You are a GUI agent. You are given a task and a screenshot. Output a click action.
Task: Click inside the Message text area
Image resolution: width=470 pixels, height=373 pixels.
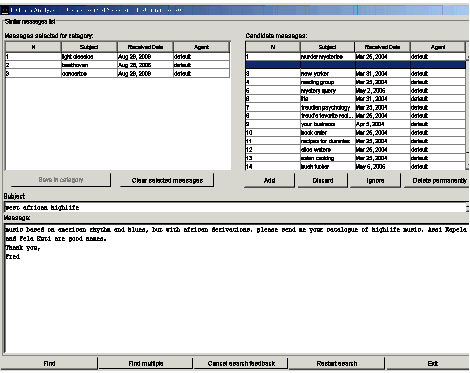tap(237, 288)
